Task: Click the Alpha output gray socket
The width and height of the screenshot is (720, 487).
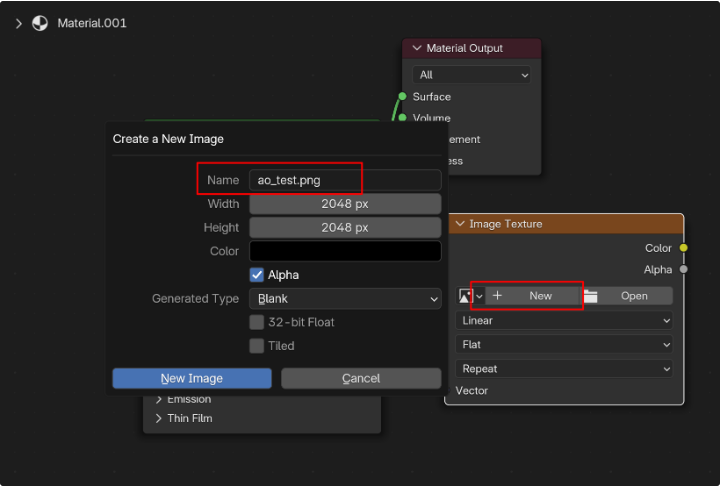Action: coord(684,270)
